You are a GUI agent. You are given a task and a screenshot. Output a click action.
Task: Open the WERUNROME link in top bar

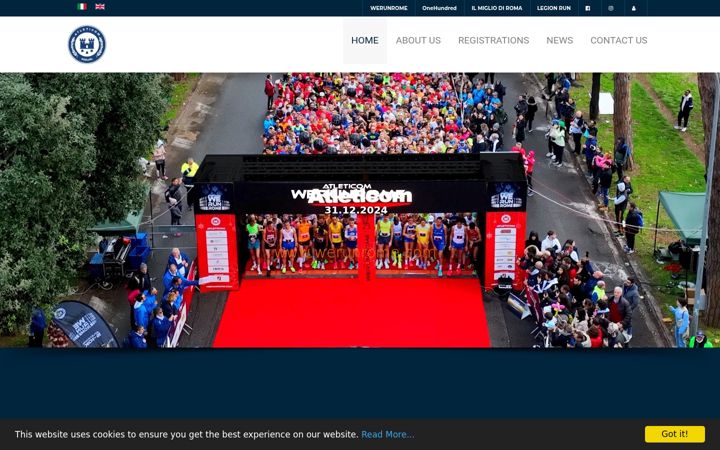(389, 8)
